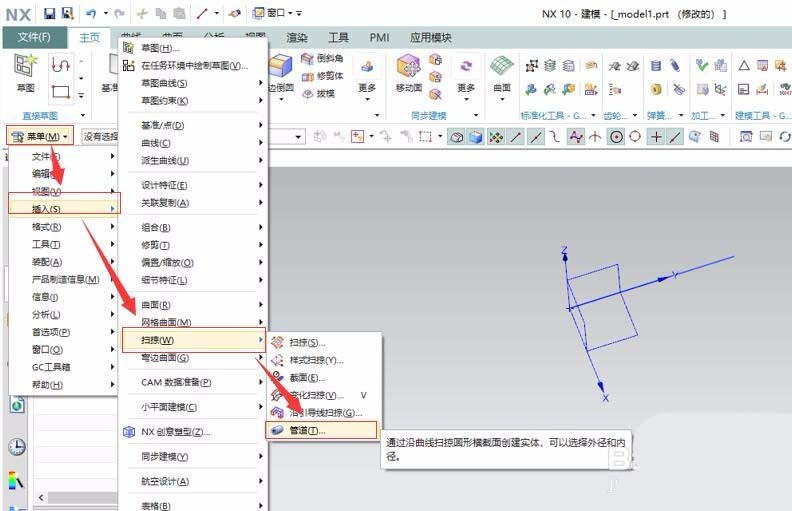Expand the 同步建模 group arrow
Screen dimensions: 792x511
pyautogui.click(x=476, y=116)
